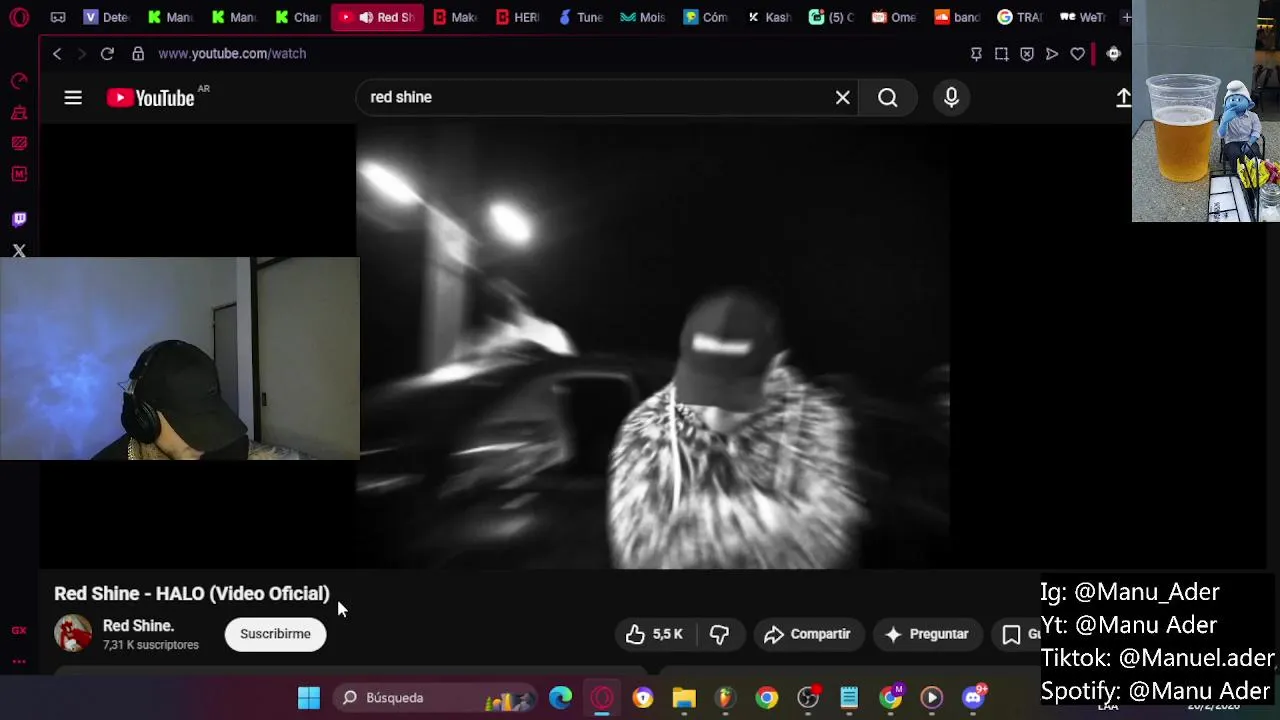This screenshot has width=1280, height=720.
Task: Click the pin icon in address bar
Action: point(976,54)
